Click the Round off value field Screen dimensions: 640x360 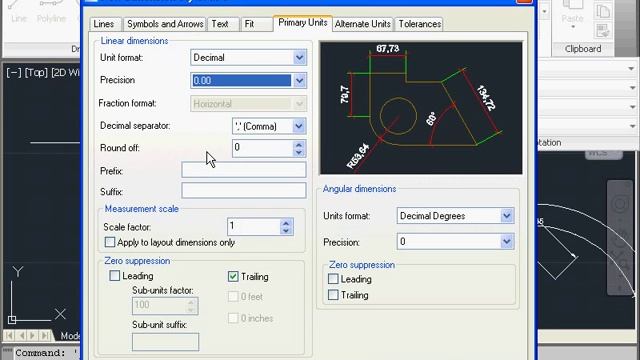click(x=263, y=148)
